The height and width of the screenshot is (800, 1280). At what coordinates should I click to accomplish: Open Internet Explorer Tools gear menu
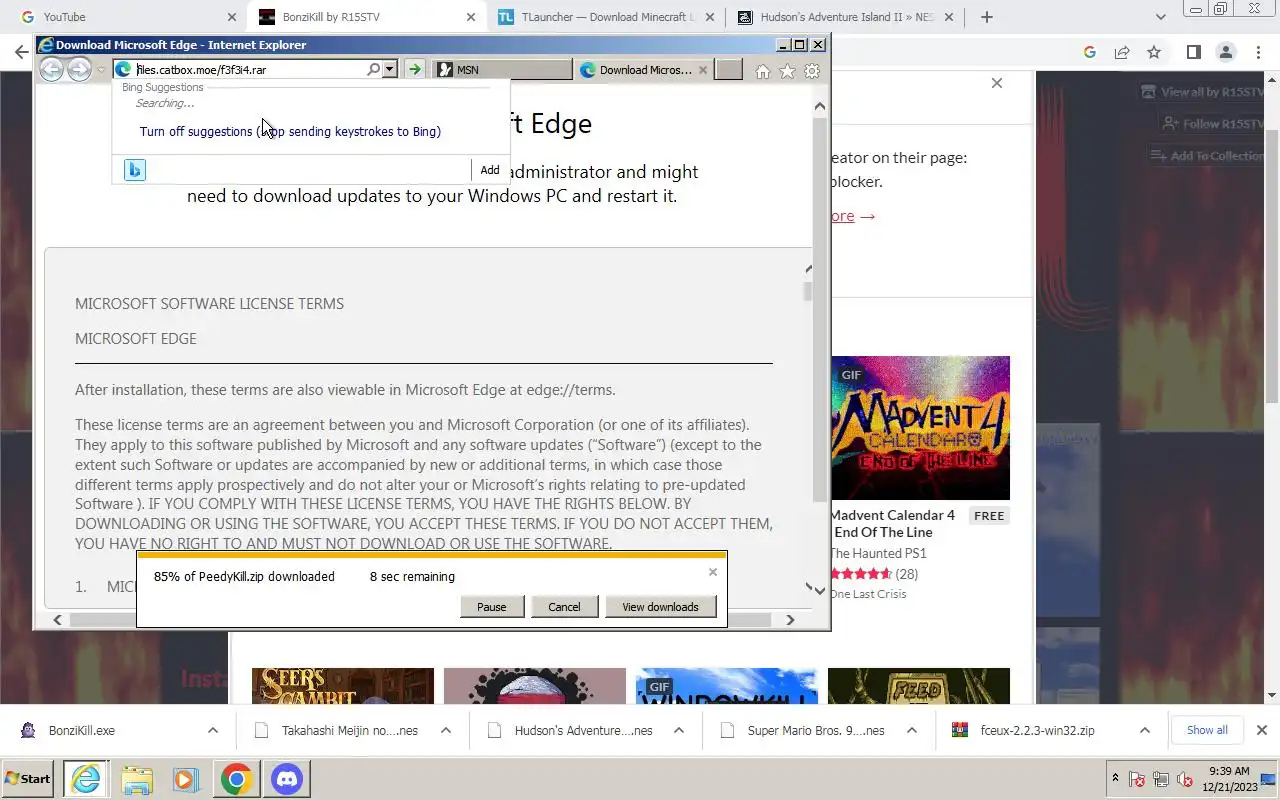click(x=812, y=71)
